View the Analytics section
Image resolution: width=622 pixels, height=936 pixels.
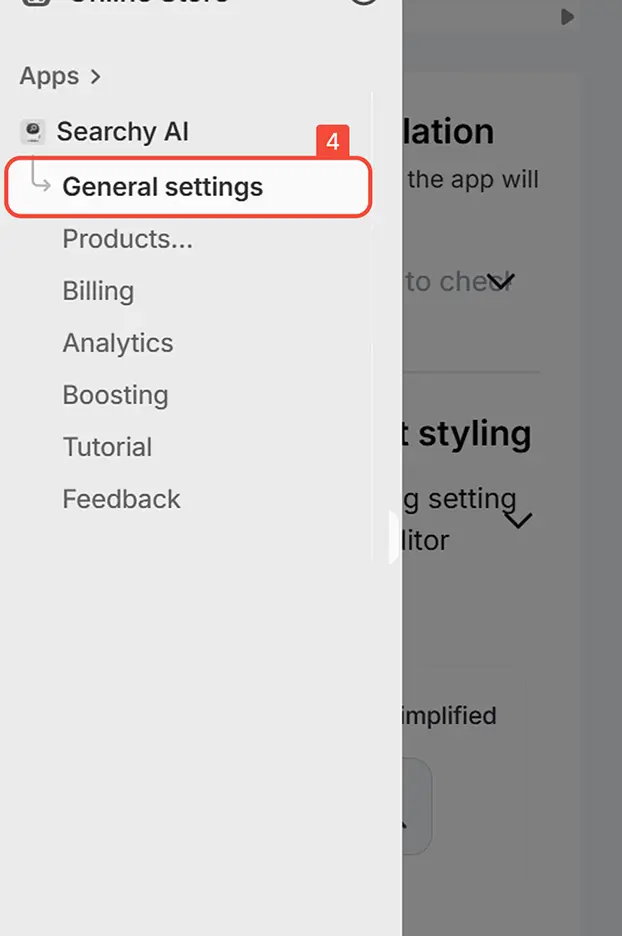coord(117,343)
